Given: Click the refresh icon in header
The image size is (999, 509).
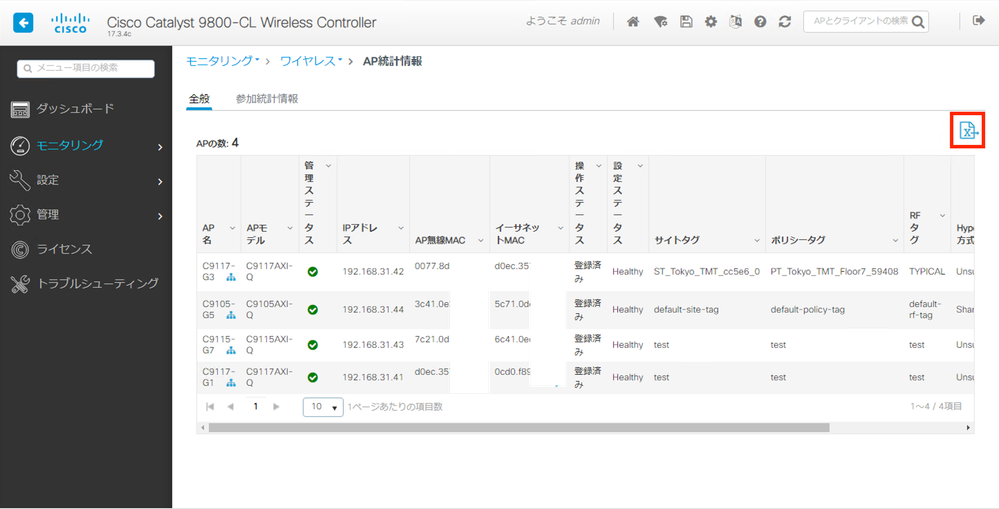Looking at the screenshot, I should (x=785, y=22).
